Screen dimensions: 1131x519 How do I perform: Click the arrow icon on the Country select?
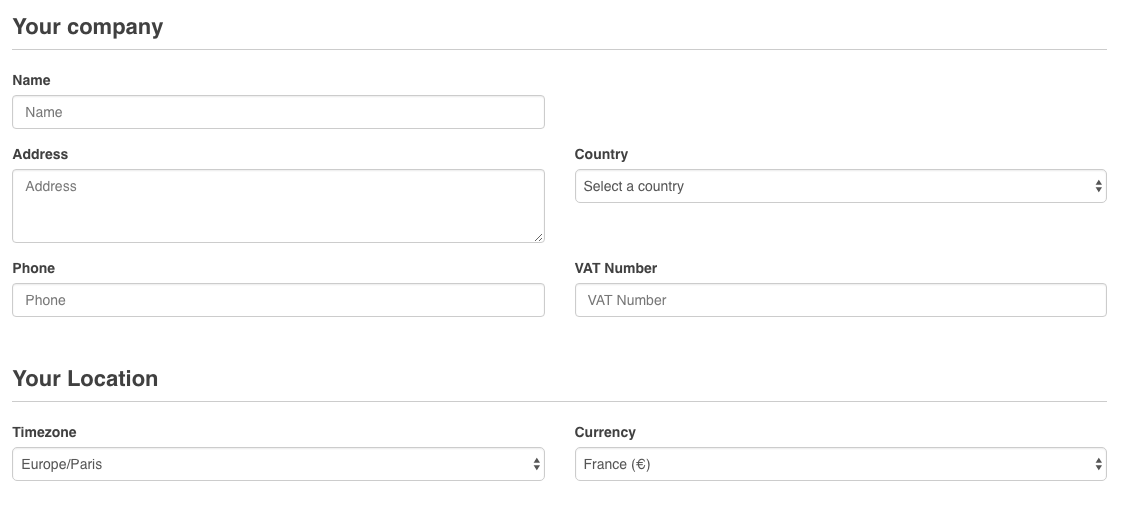click(x=1098, y=186)
